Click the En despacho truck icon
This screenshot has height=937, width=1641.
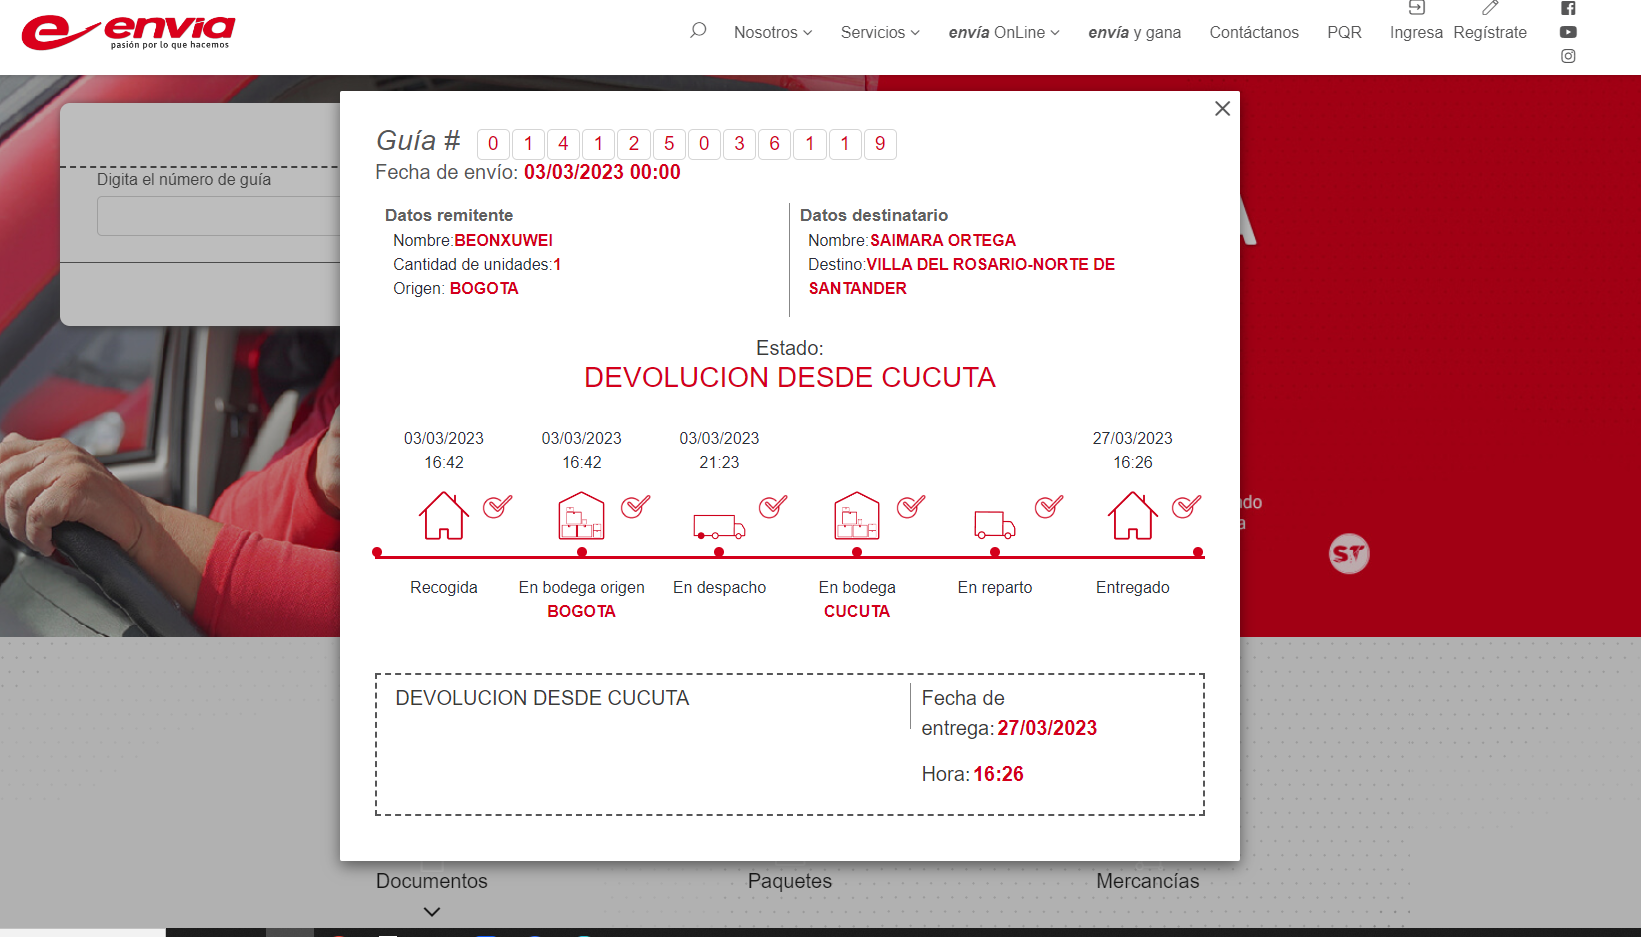pyautogui.click(x=719, y=526)
